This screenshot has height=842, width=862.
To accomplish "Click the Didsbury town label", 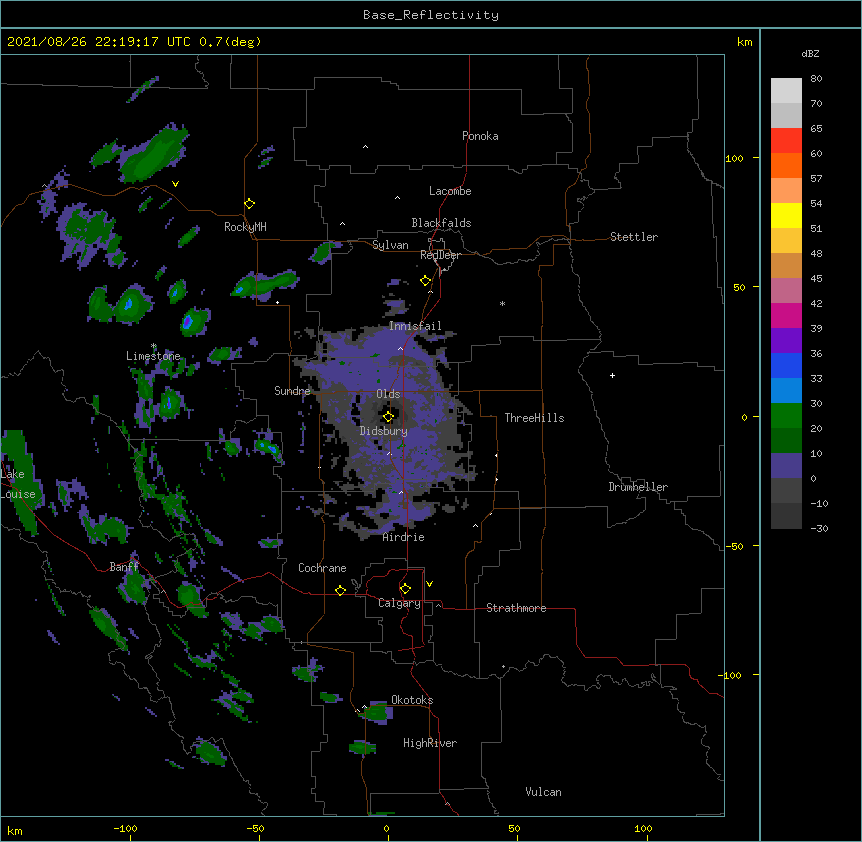I will click(384, 431).
